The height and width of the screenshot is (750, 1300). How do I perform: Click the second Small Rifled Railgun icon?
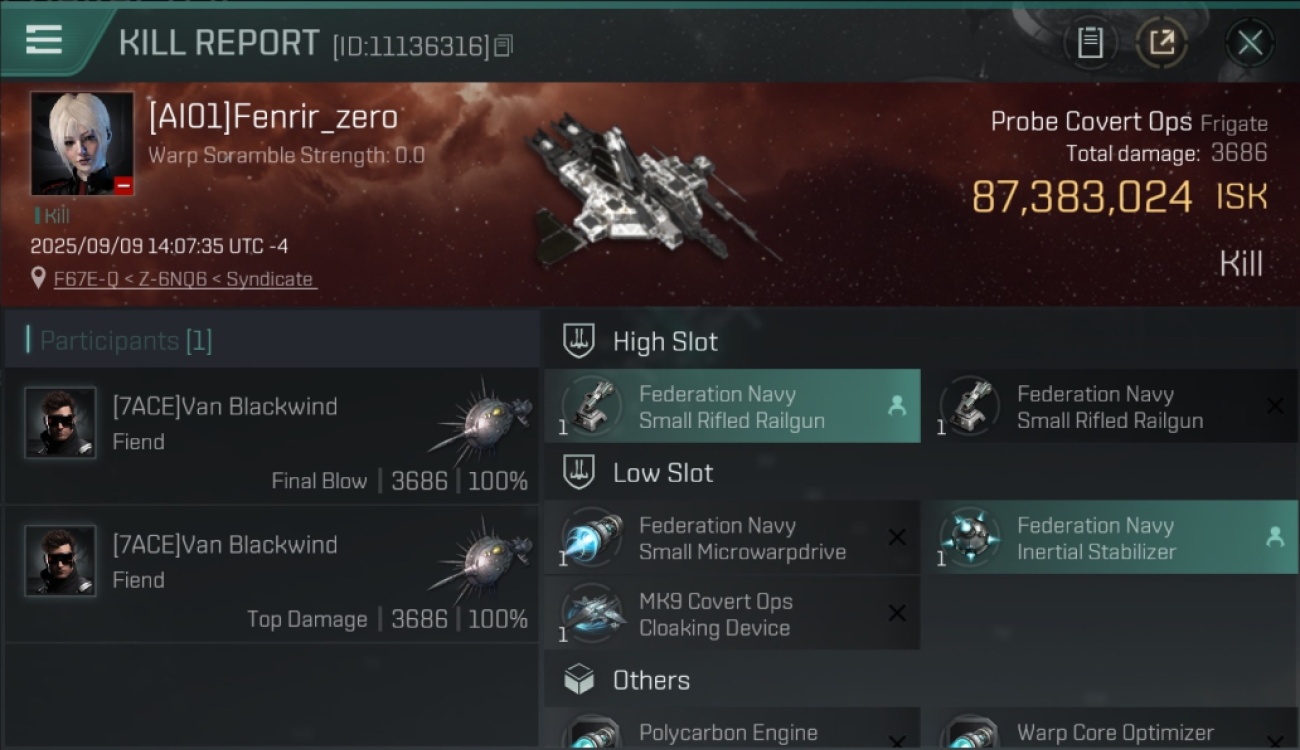(970, 406)
